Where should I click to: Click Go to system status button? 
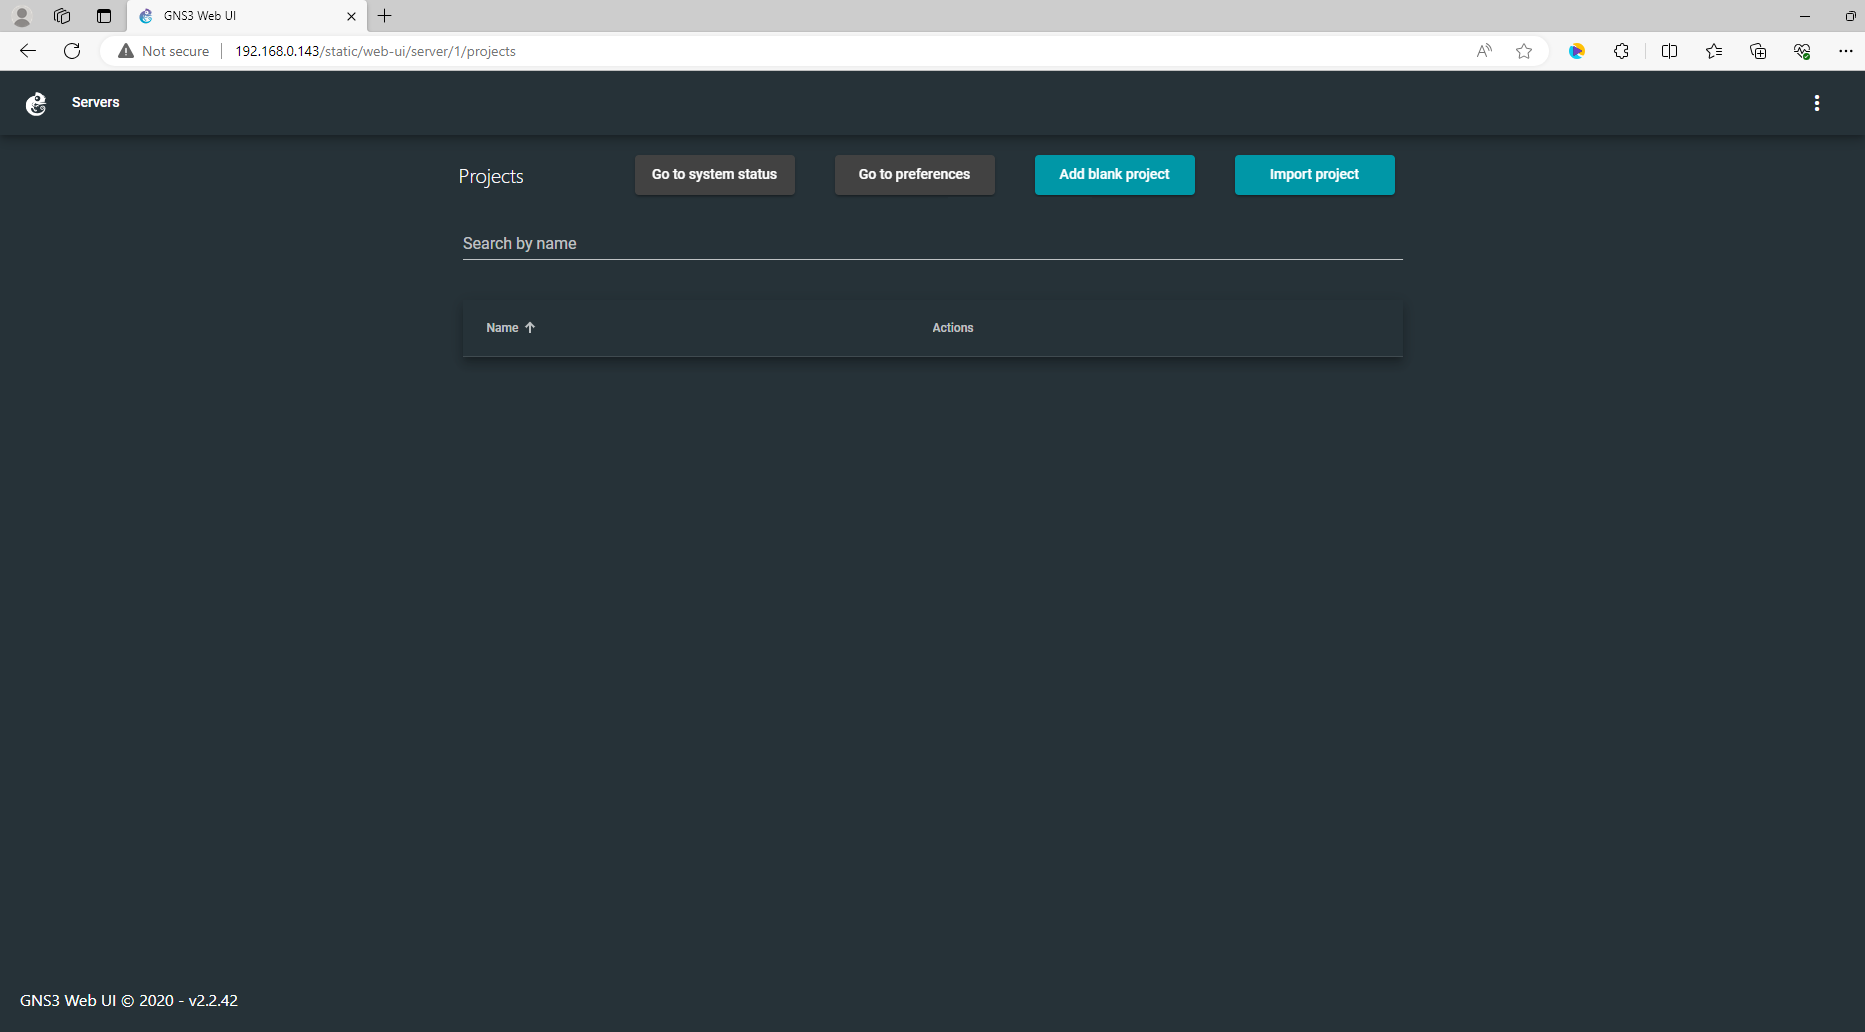[x=714, y=175]
